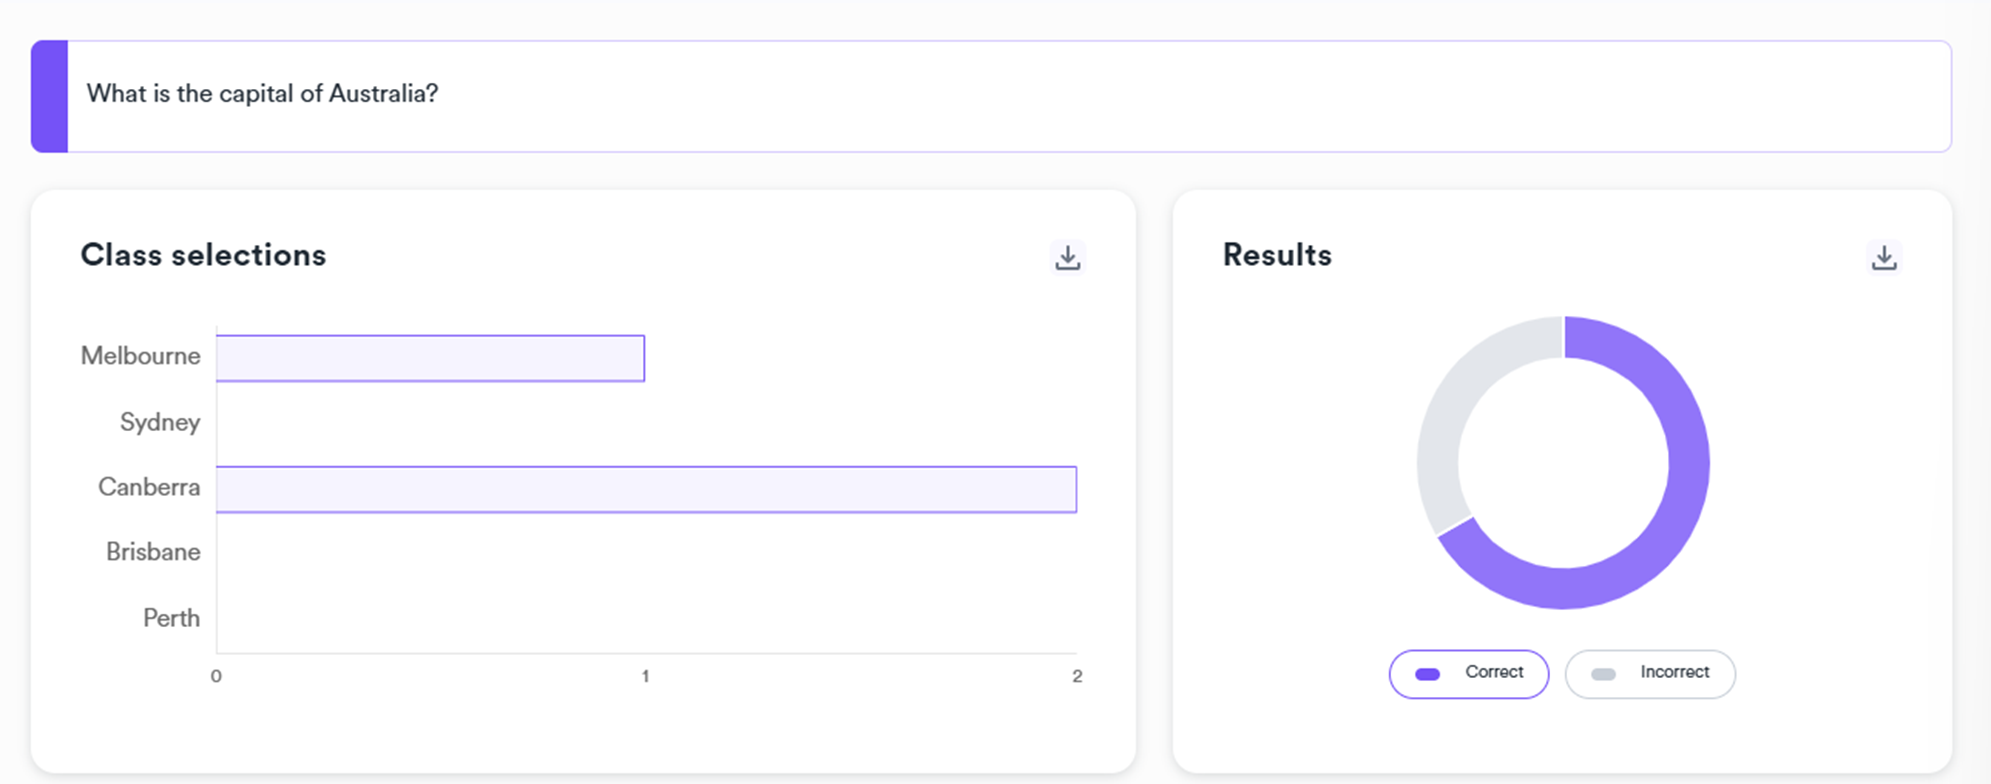
Task: Click the Results heading
Action: [1277, 255]
